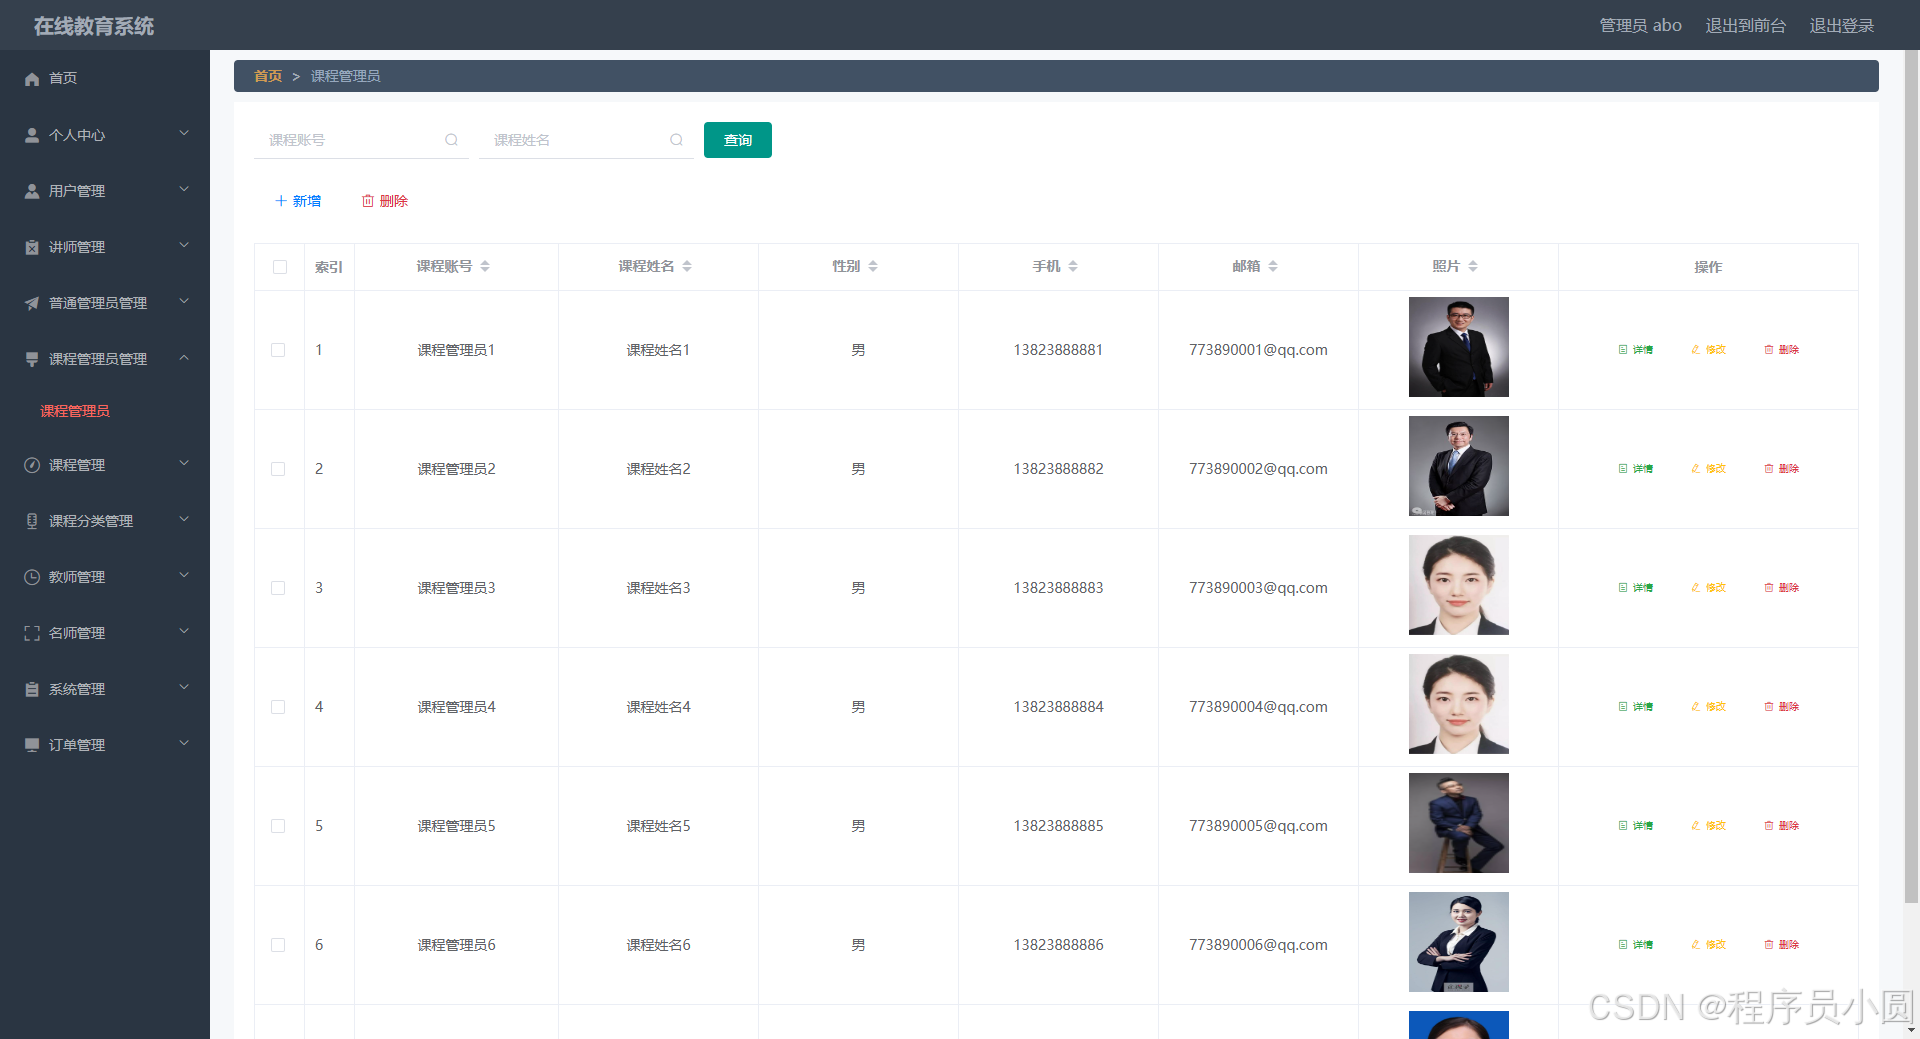Viewport: 1920px width, 1039px height.
Task: Click the 用户管理 user icon
Action: click(32, 191)
